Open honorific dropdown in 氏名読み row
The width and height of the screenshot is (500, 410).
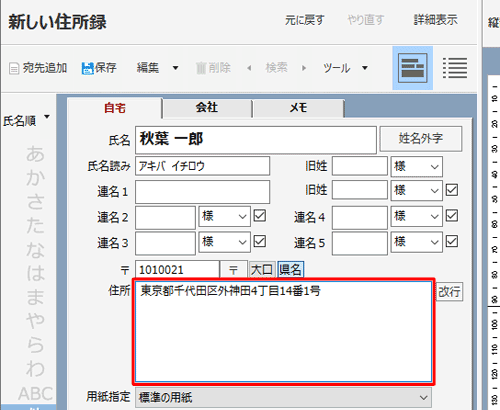(x=417, y=166)
